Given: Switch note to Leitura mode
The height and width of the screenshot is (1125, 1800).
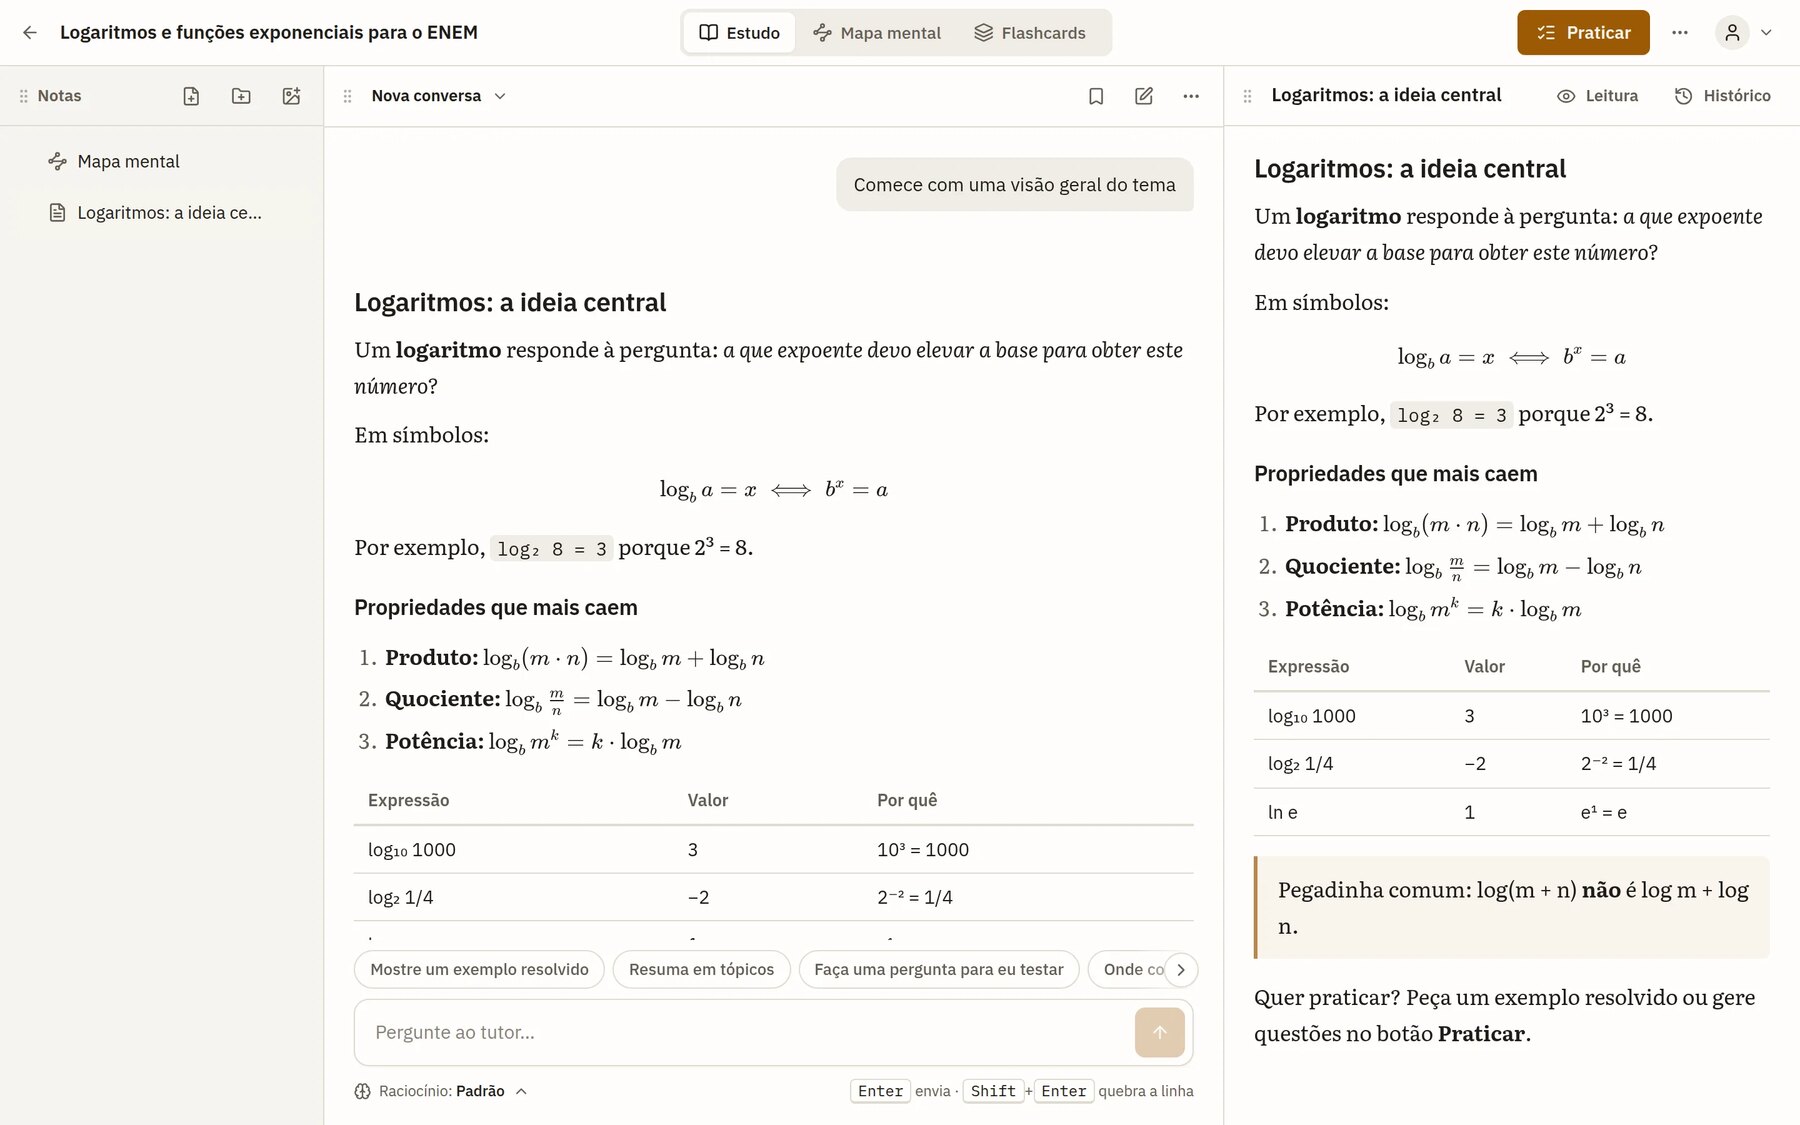Looking at the screenshot, I should [x=1597, y=96].
